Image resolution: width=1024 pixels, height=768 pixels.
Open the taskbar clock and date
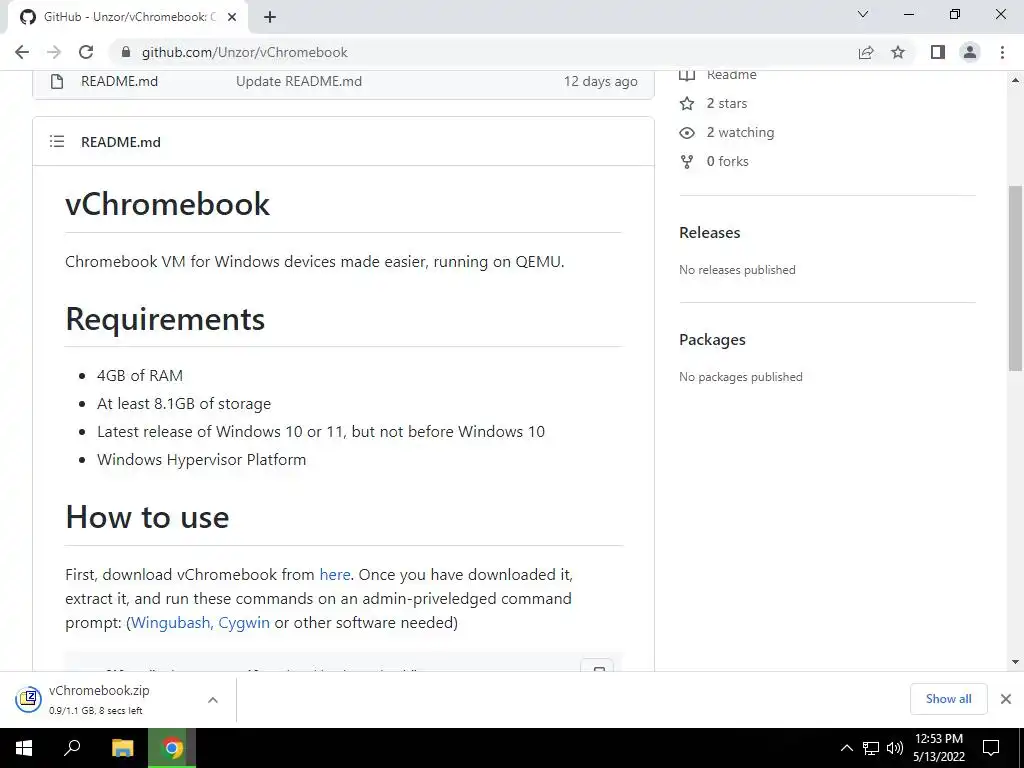(x=939, y=748)
